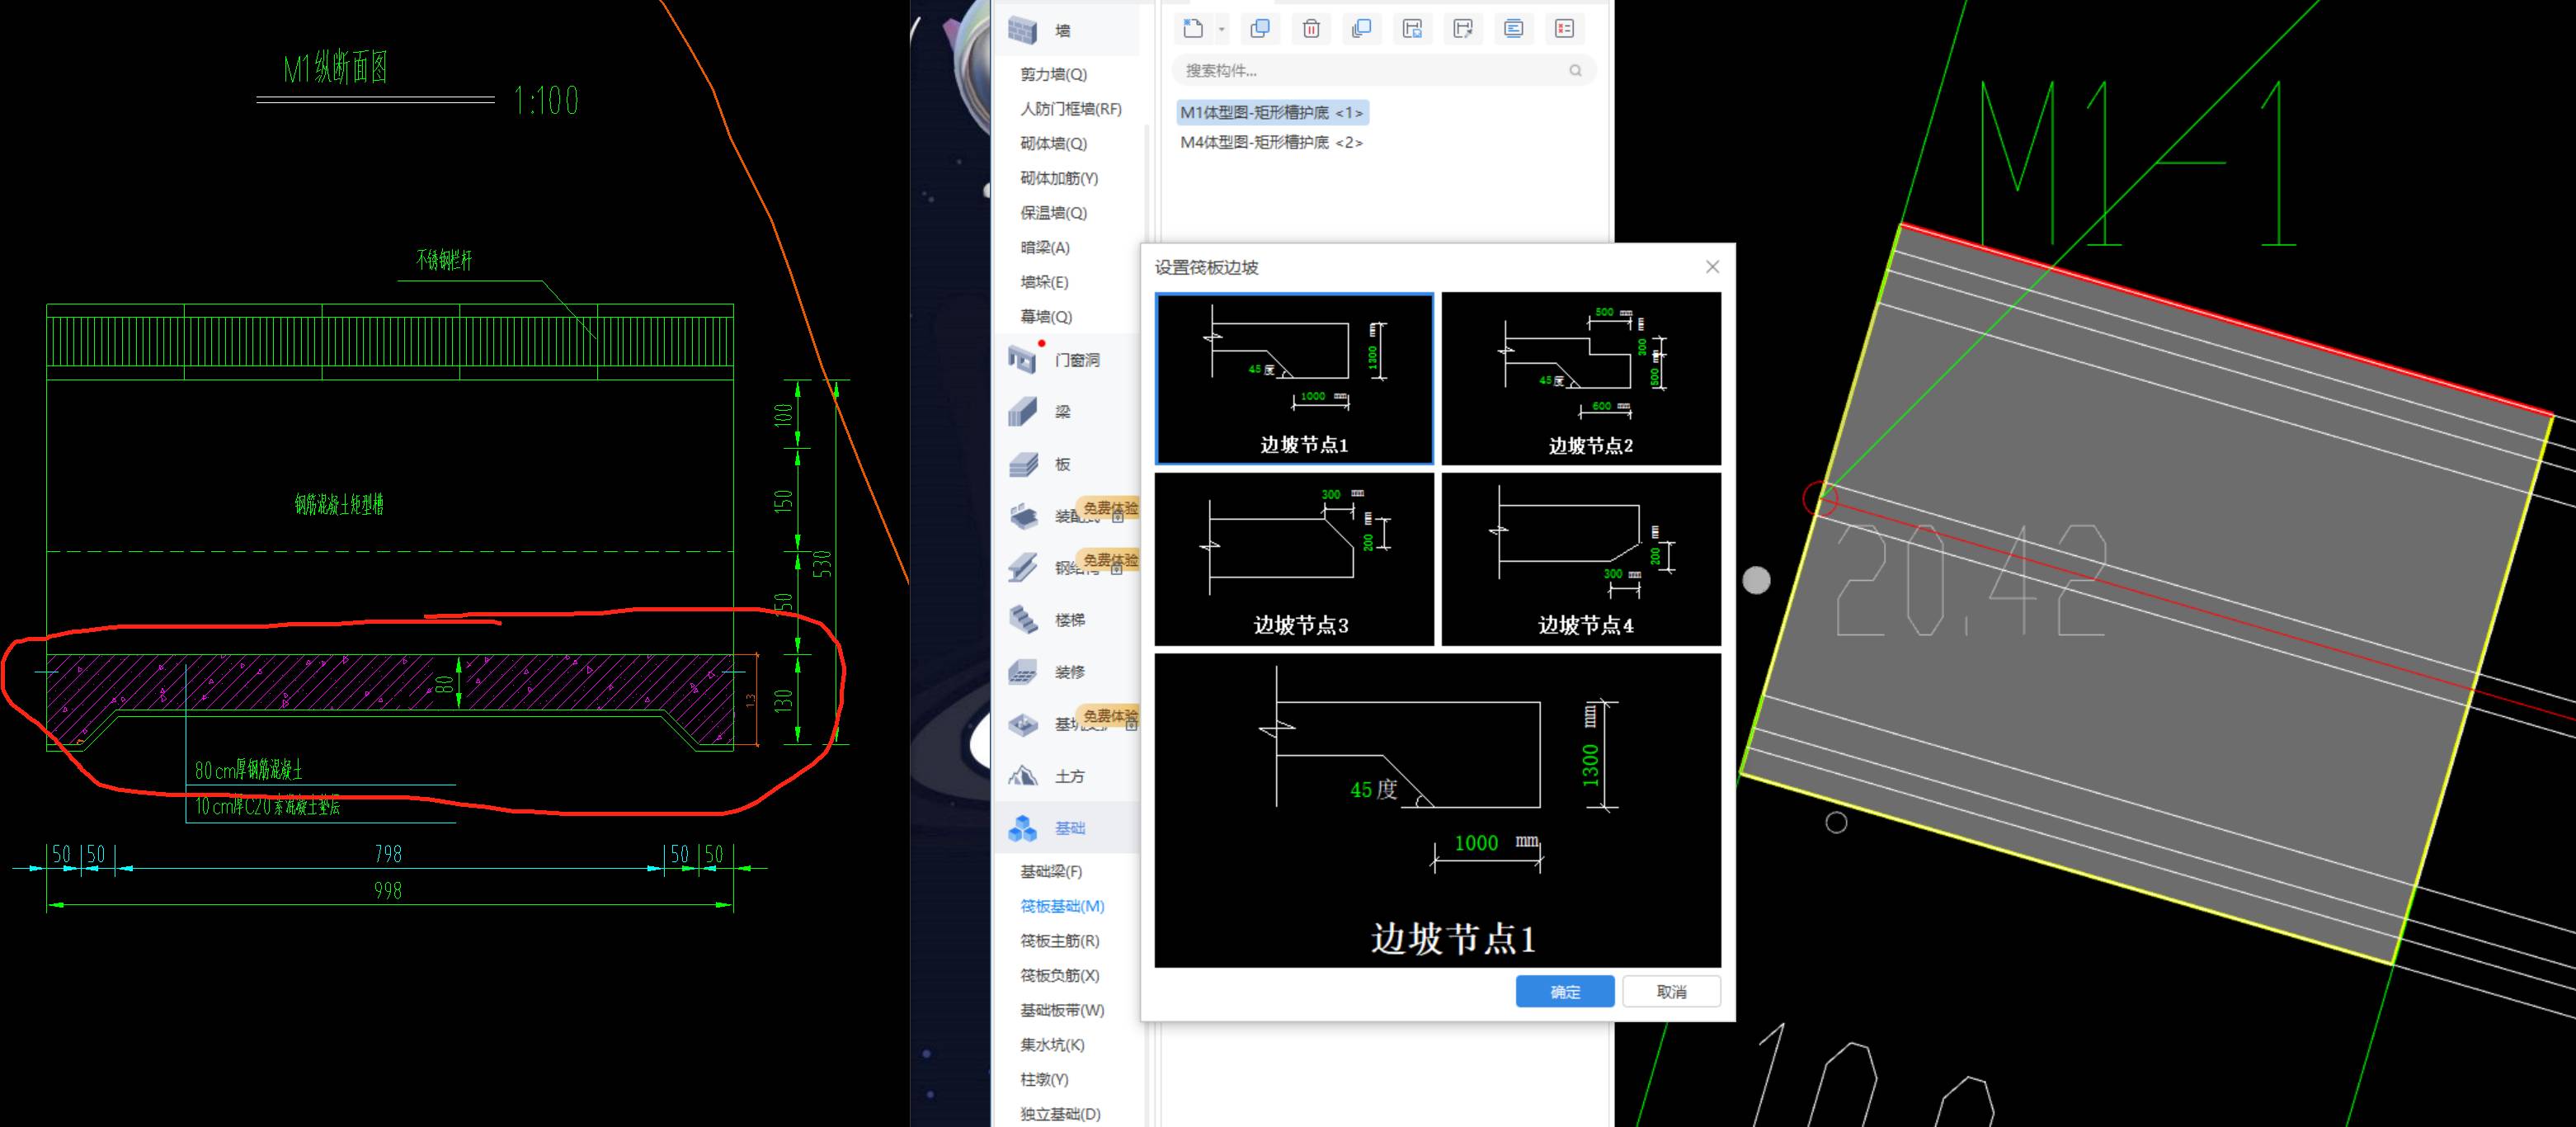This screenshot has height=1127, width=2576.
Task: Click the component list display icon
Action: pos(1514,29)
